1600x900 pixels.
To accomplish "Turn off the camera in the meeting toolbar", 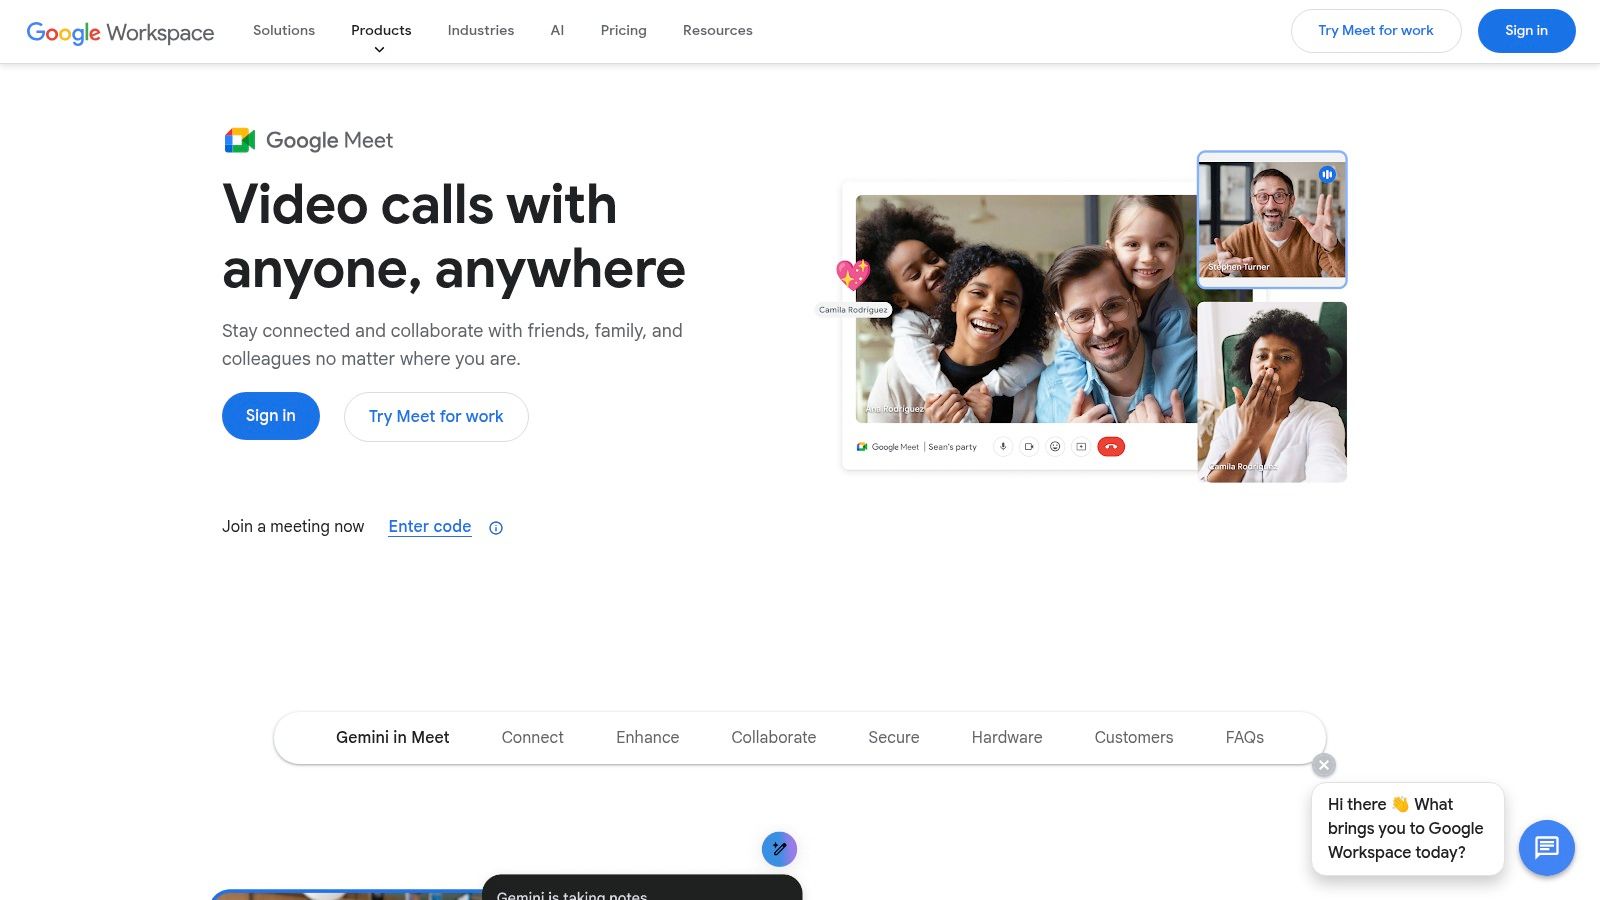I will pos(1029,447).
